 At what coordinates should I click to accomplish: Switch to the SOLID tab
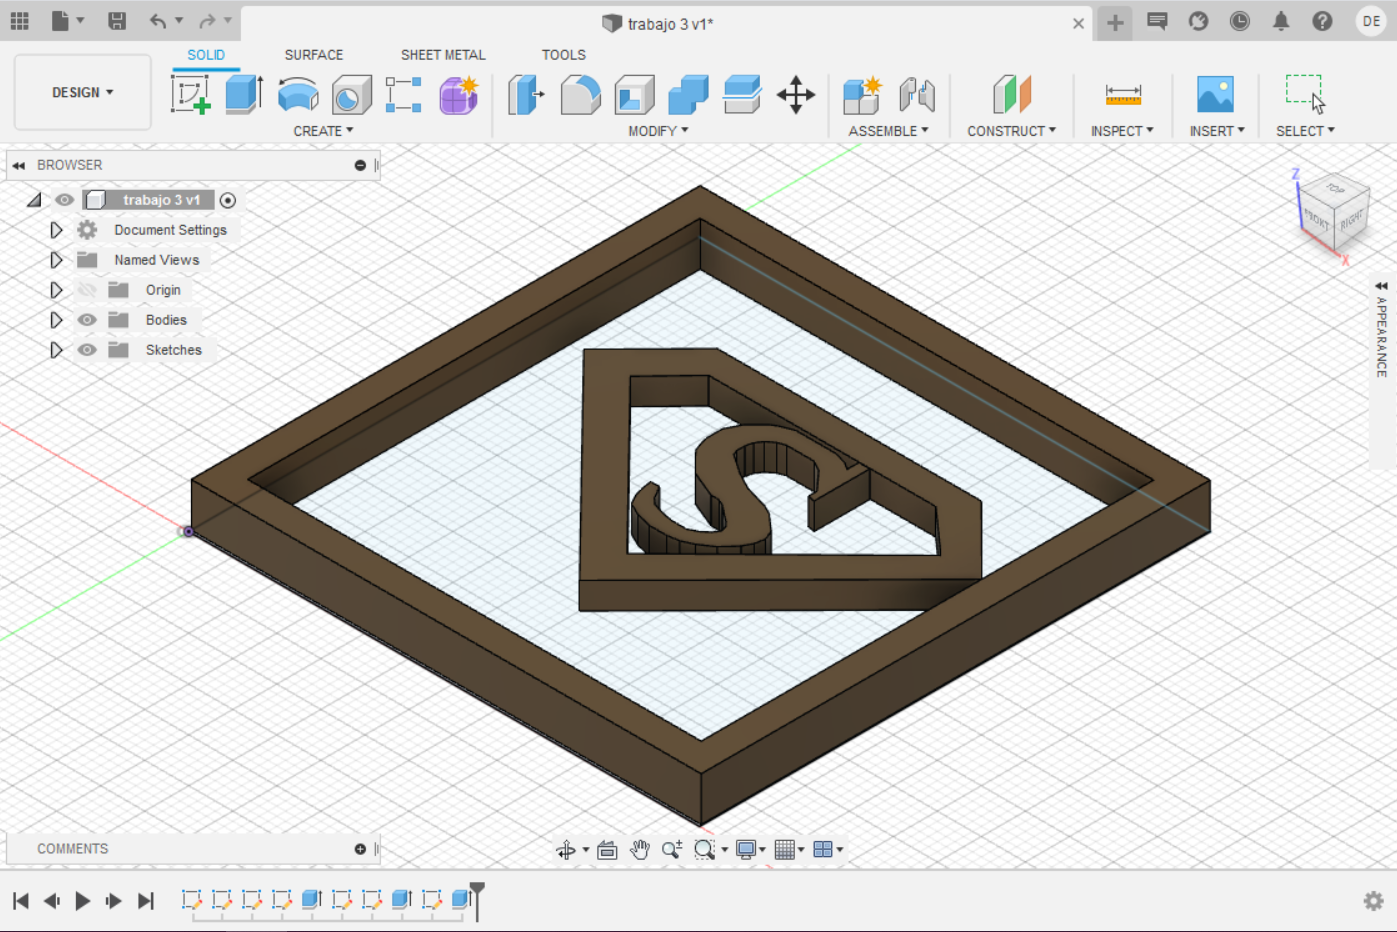click(x=206, y=55)
